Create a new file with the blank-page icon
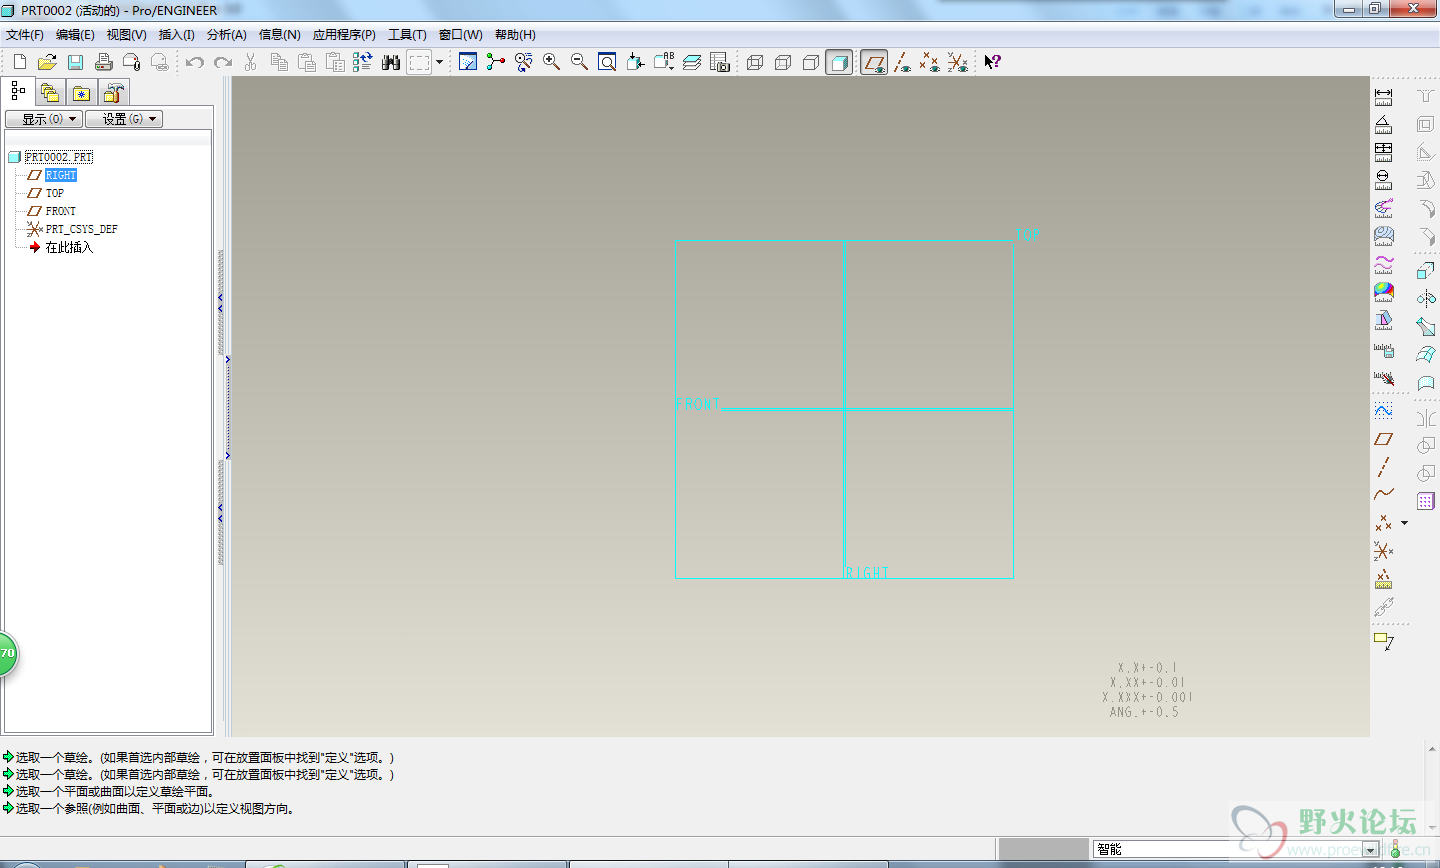 coord(19,62)
